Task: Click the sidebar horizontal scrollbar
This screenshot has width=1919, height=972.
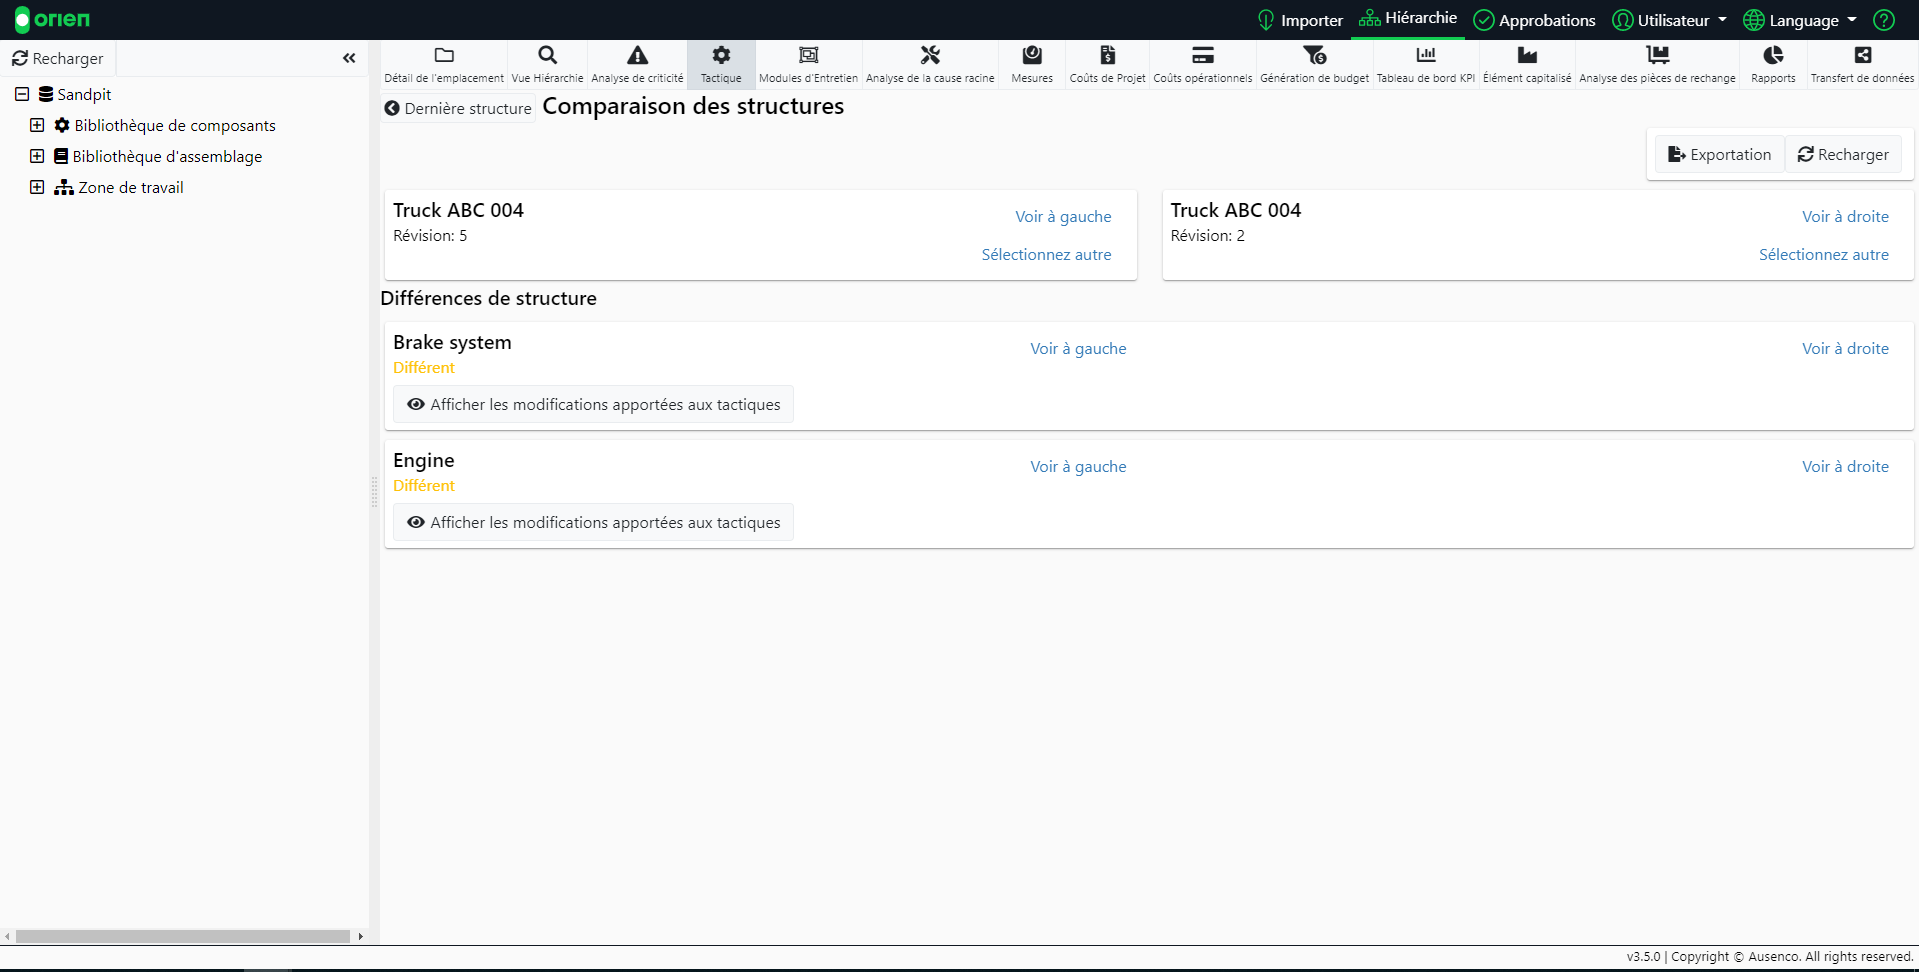Action: (183, 937)
